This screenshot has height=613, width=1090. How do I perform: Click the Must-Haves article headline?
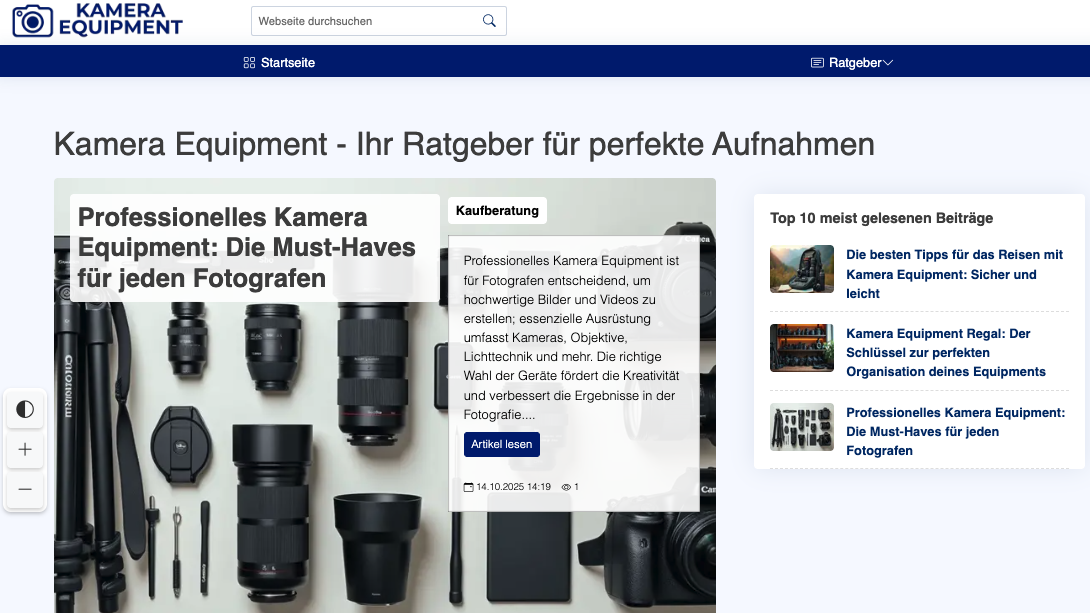coord(246,248)
